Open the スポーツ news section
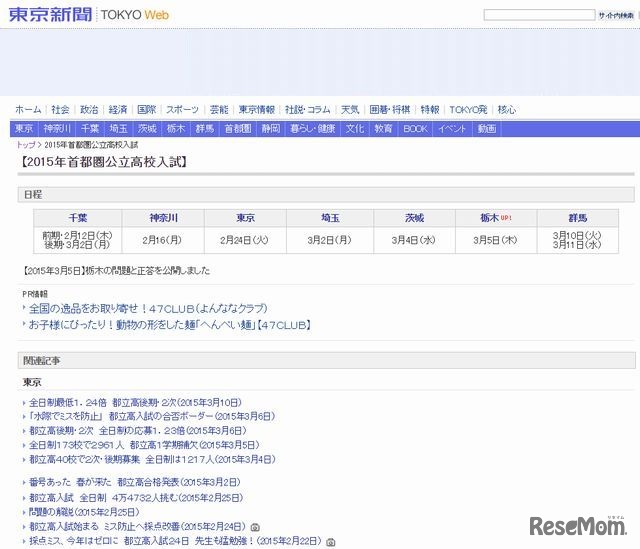 182,109
